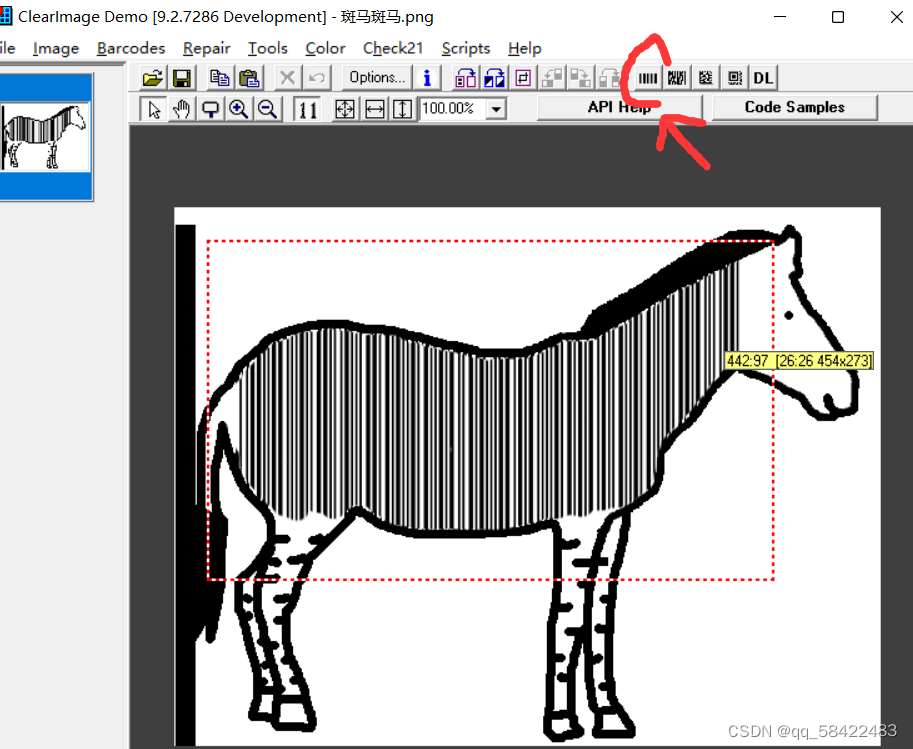The height and width of the screenshot is (749, 913).
Task: Read DataMatrix barcode using its icon
Action: click(x=706, y=77)
